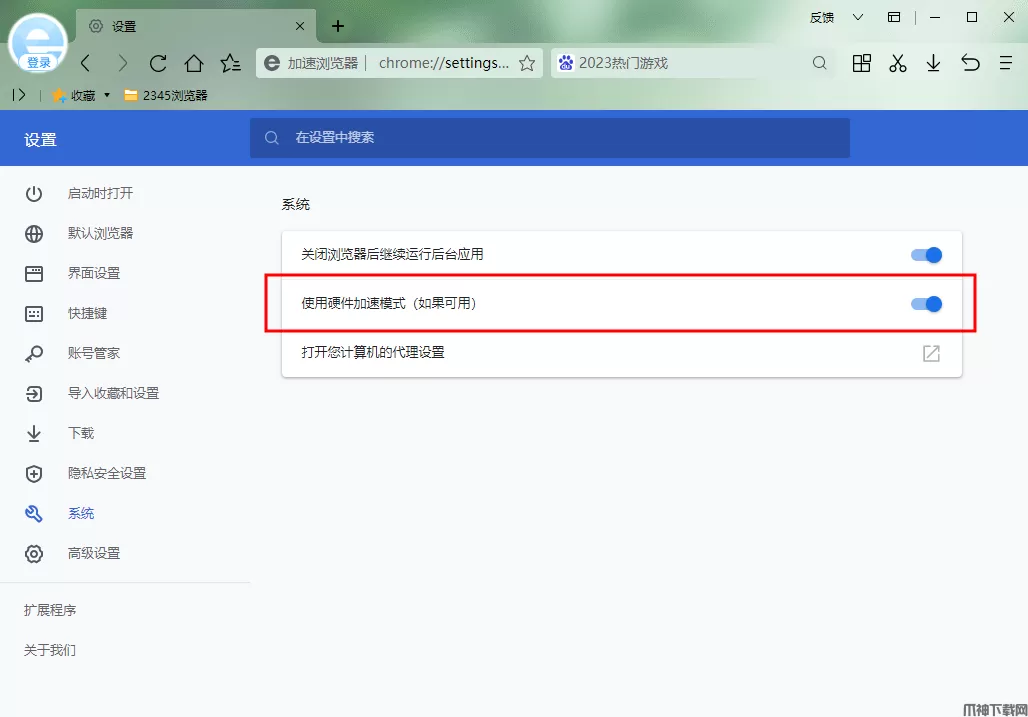The height and width of the screenshot is (717, 1028).
Task: Open proxy settings external link icon
Action: (932, 353)
